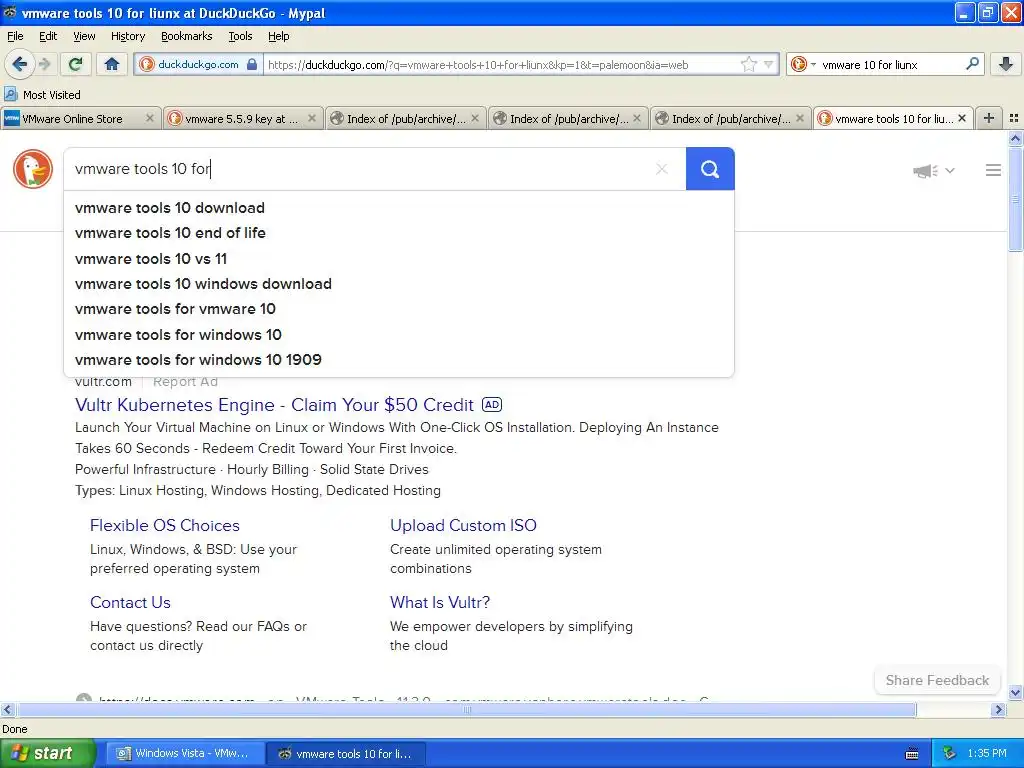Screen dimensions: 1024x768
Task: Open the Windows Start menu
Action: (x=48, y=753)
